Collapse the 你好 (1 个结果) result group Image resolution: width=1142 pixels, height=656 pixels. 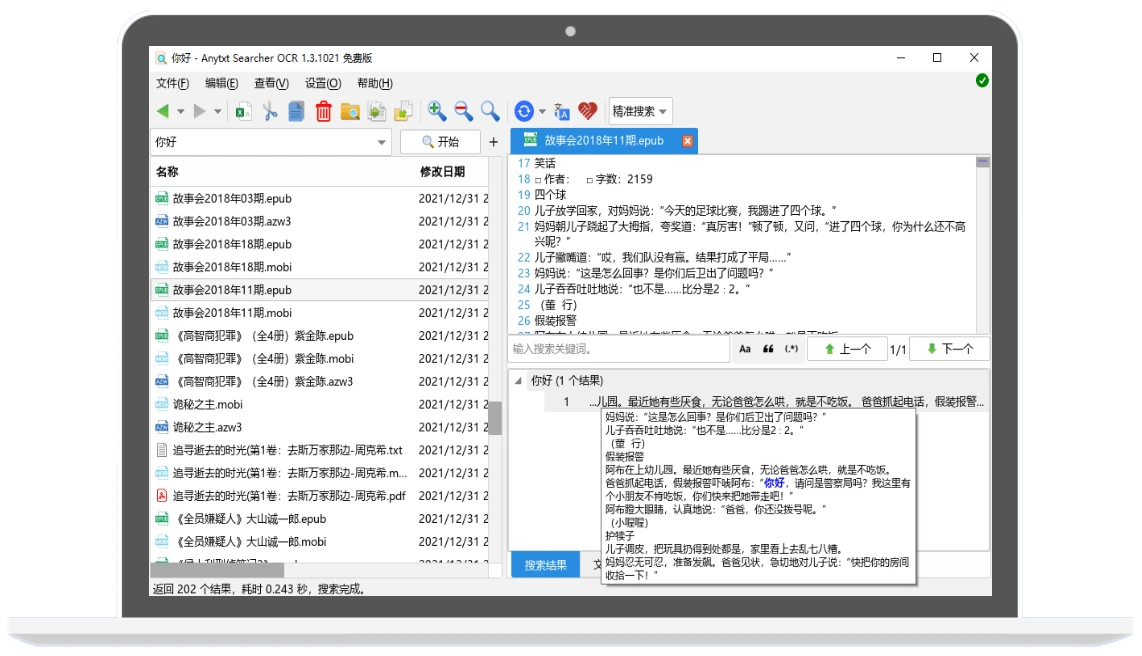(x=516, y=381)
